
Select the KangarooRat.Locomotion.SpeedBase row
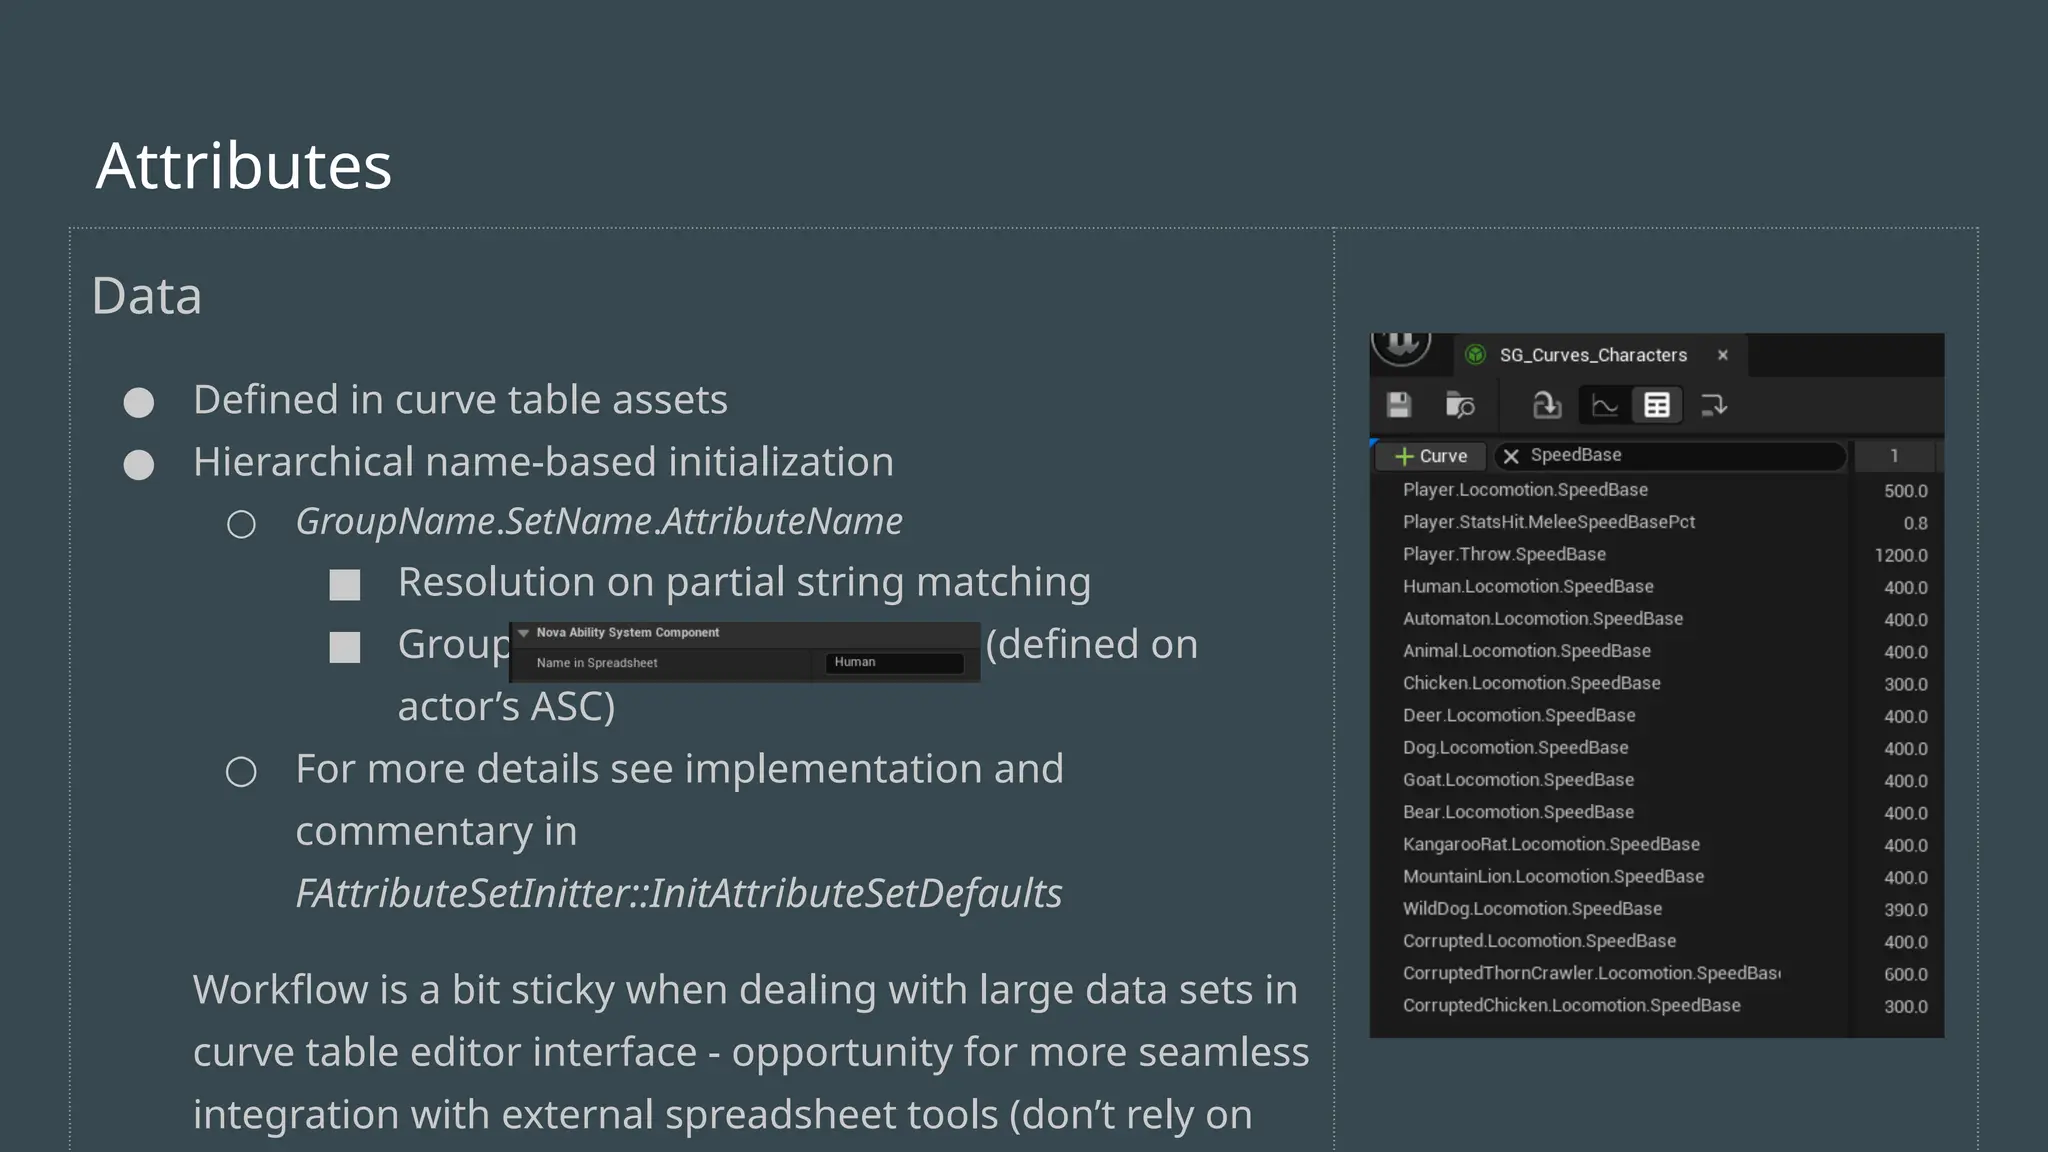[1656, 845]
